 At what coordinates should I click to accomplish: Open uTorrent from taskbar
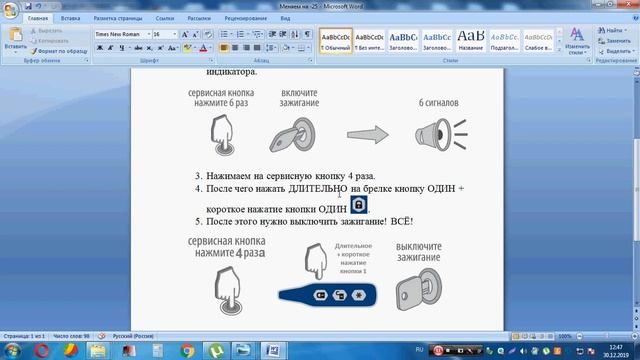(216, 351)
